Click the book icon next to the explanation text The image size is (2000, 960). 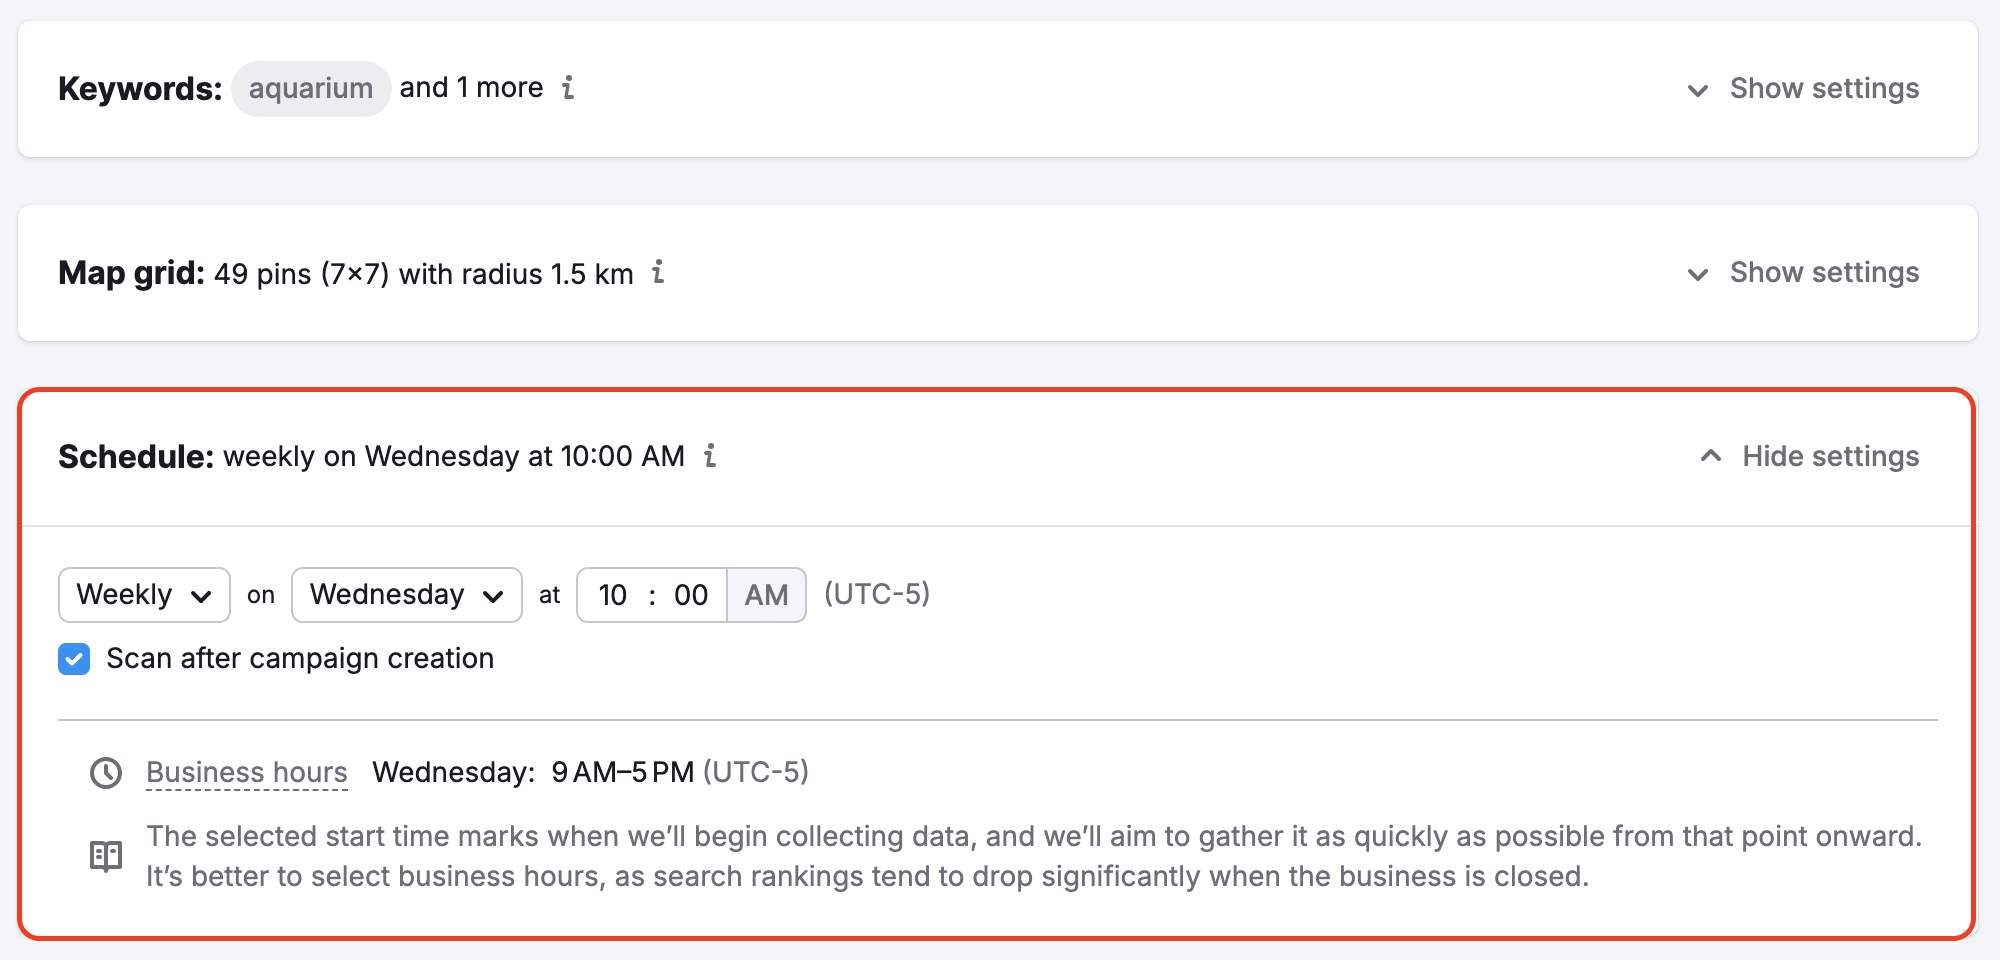104,855
